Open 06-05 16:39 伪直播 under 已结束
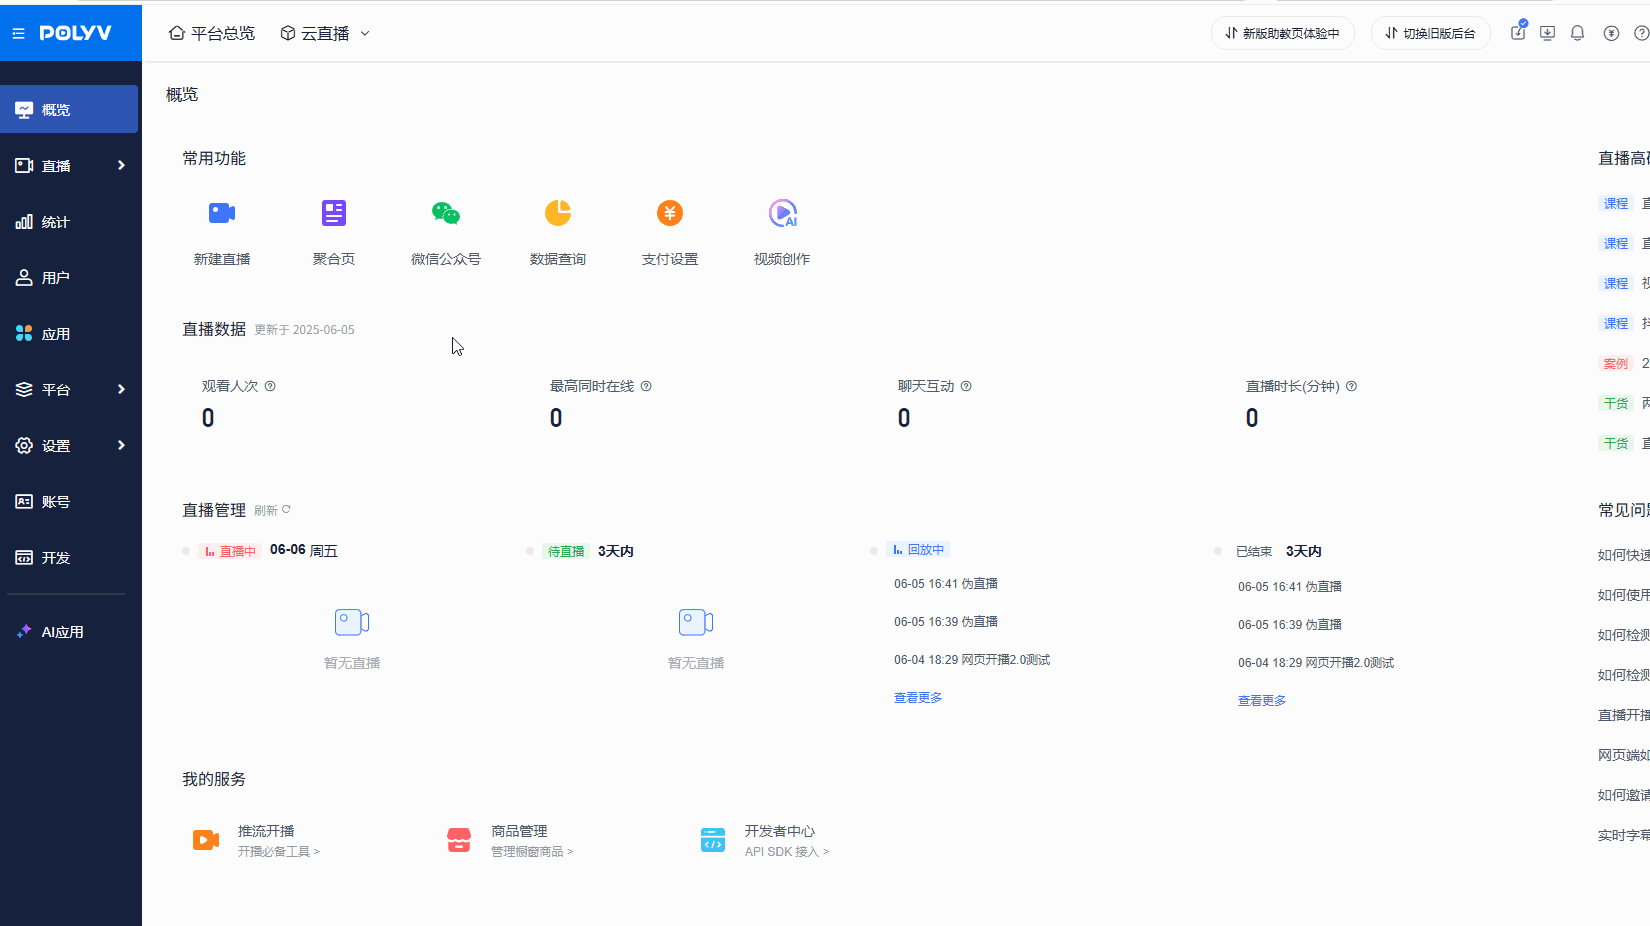Image resolution: width=1650 pixels, height=926 pixels. (x=1290, y=624)
